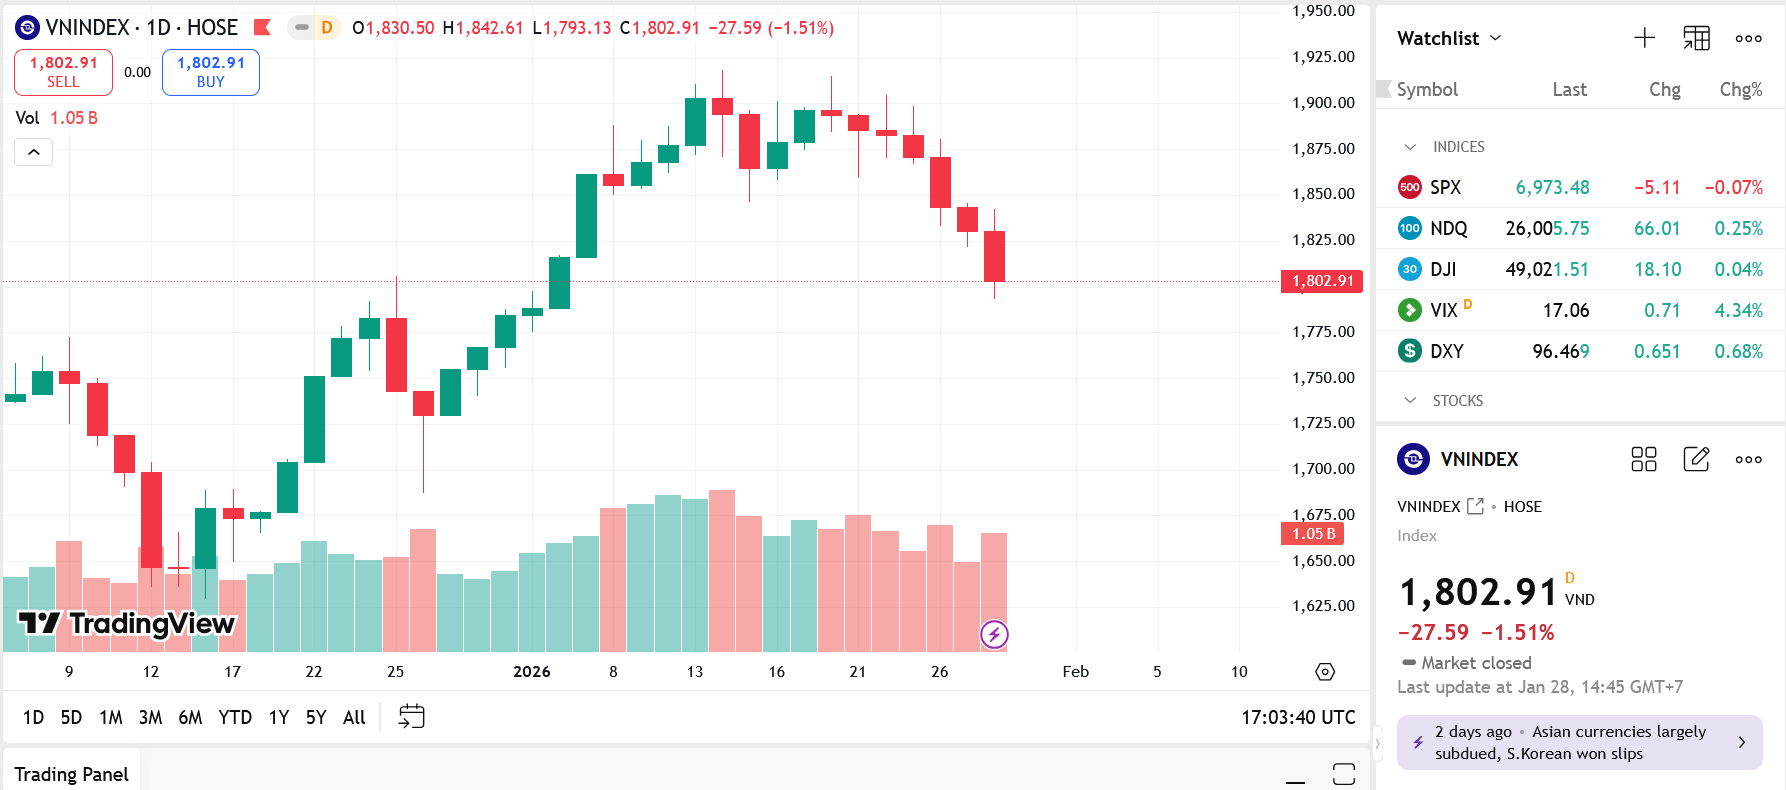Viewport: 1786px width, 790px height.
Task: Expand the STOCKS section
Action: click(x=1410, y=400)
